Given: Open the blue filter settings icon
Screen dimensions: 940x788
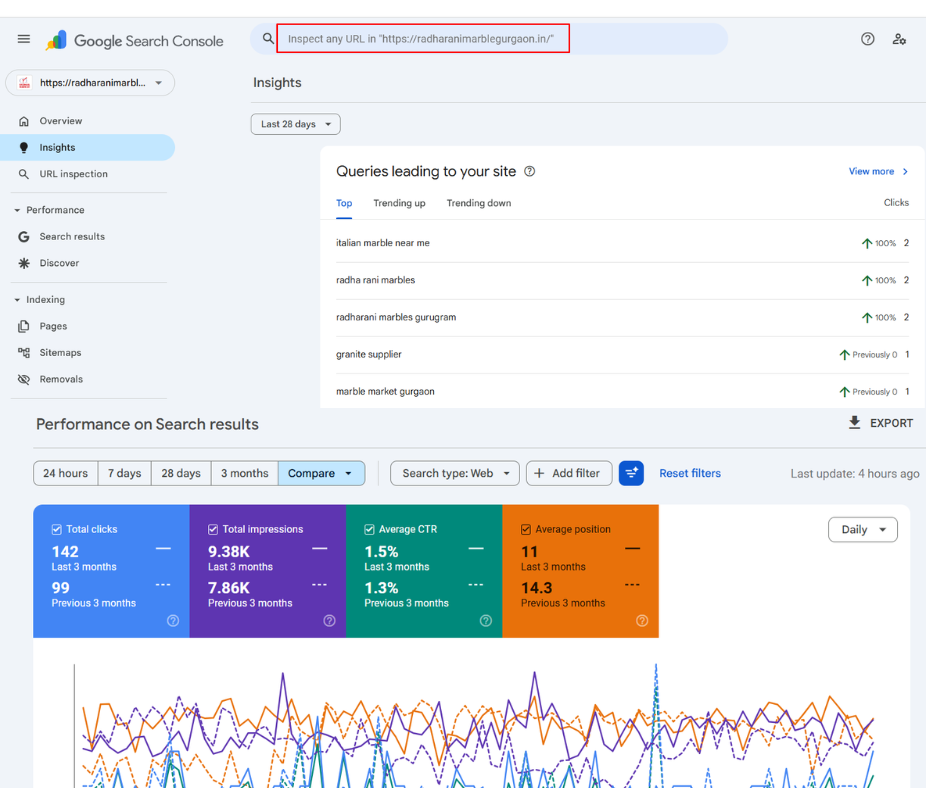Looking at the screenshot, I should click(x=631, y=473).
